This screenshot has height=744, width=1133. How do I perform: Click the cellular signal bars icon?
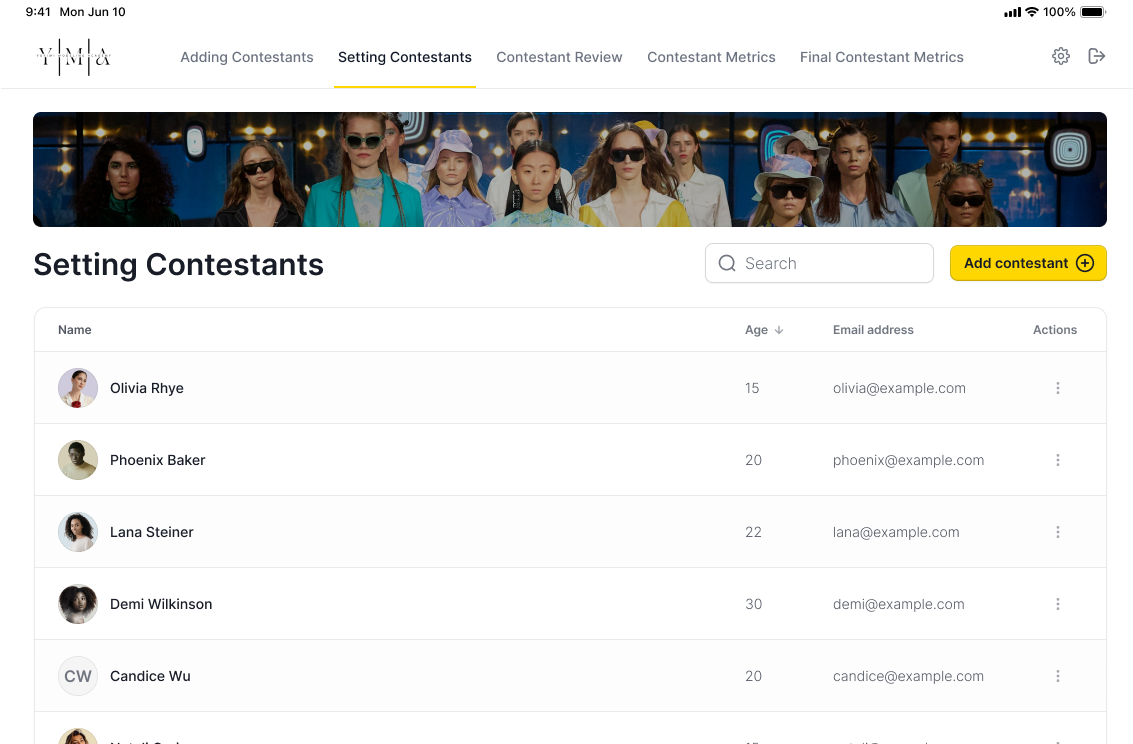point(1012,12)
